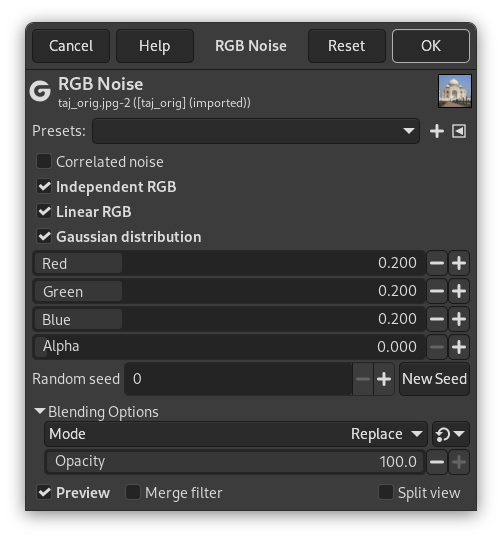Click the Cancel button
Viewport: 502px width, 539px height.
71,46
